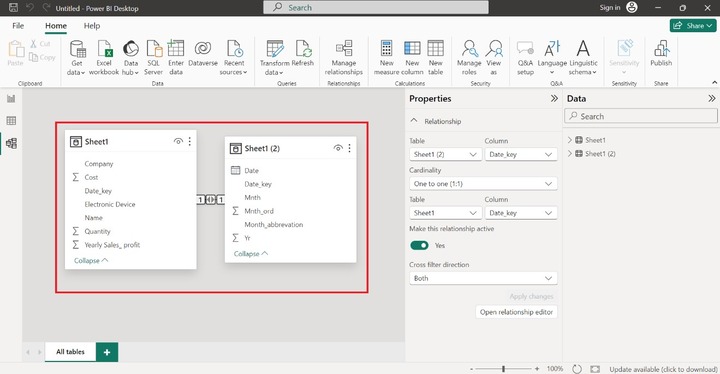720x374 pixels.
Task: Collapse the Data pane
Action: (x=711, y=98)
